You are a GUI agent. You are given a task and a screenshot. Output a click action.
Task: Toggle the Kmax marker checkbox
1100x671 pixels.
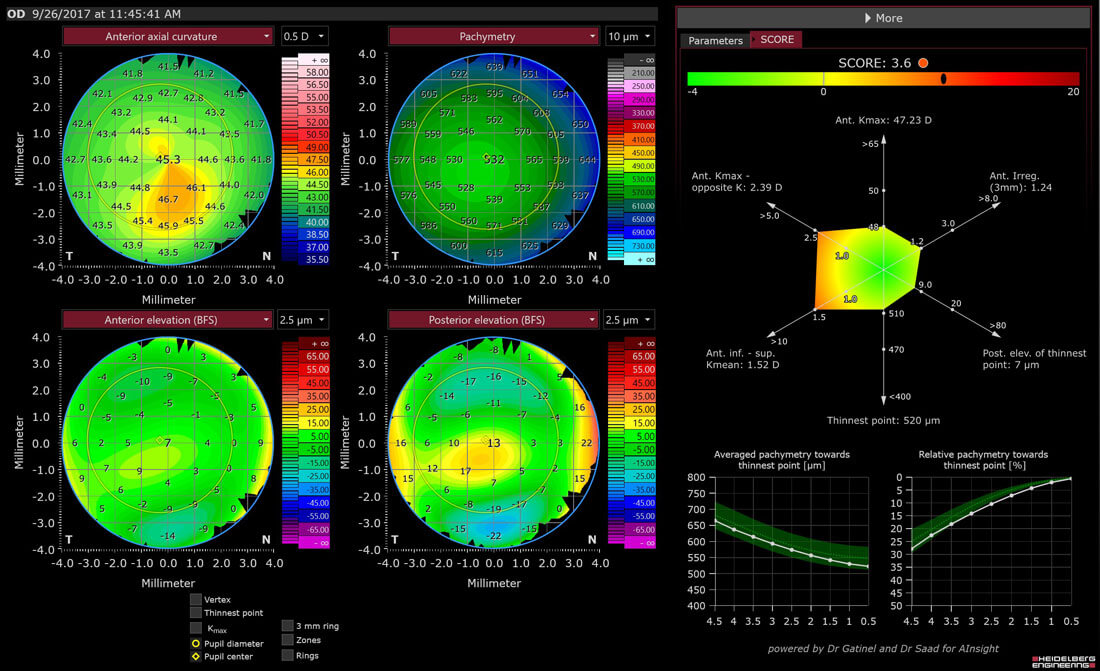[196, 627]
